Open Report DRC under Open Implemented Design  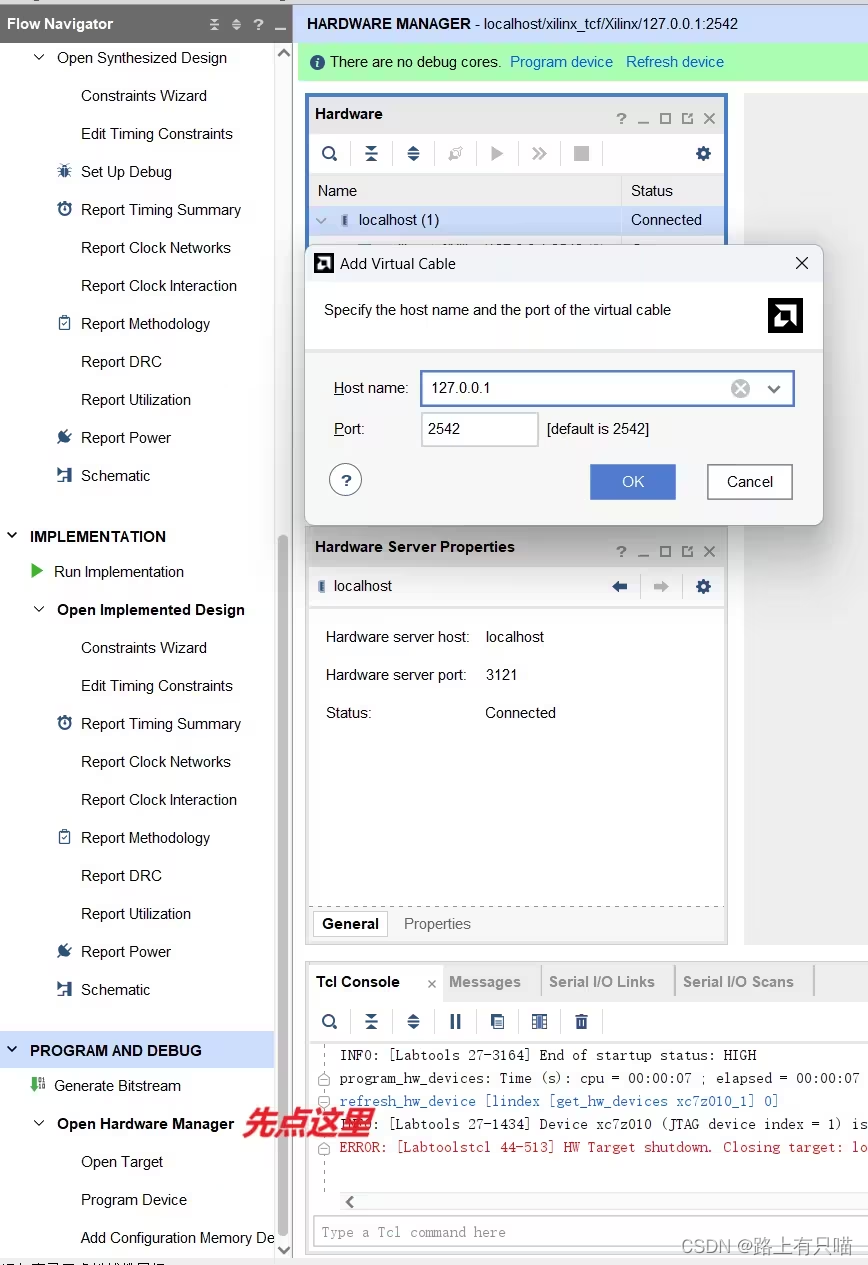tap(121, 876)
